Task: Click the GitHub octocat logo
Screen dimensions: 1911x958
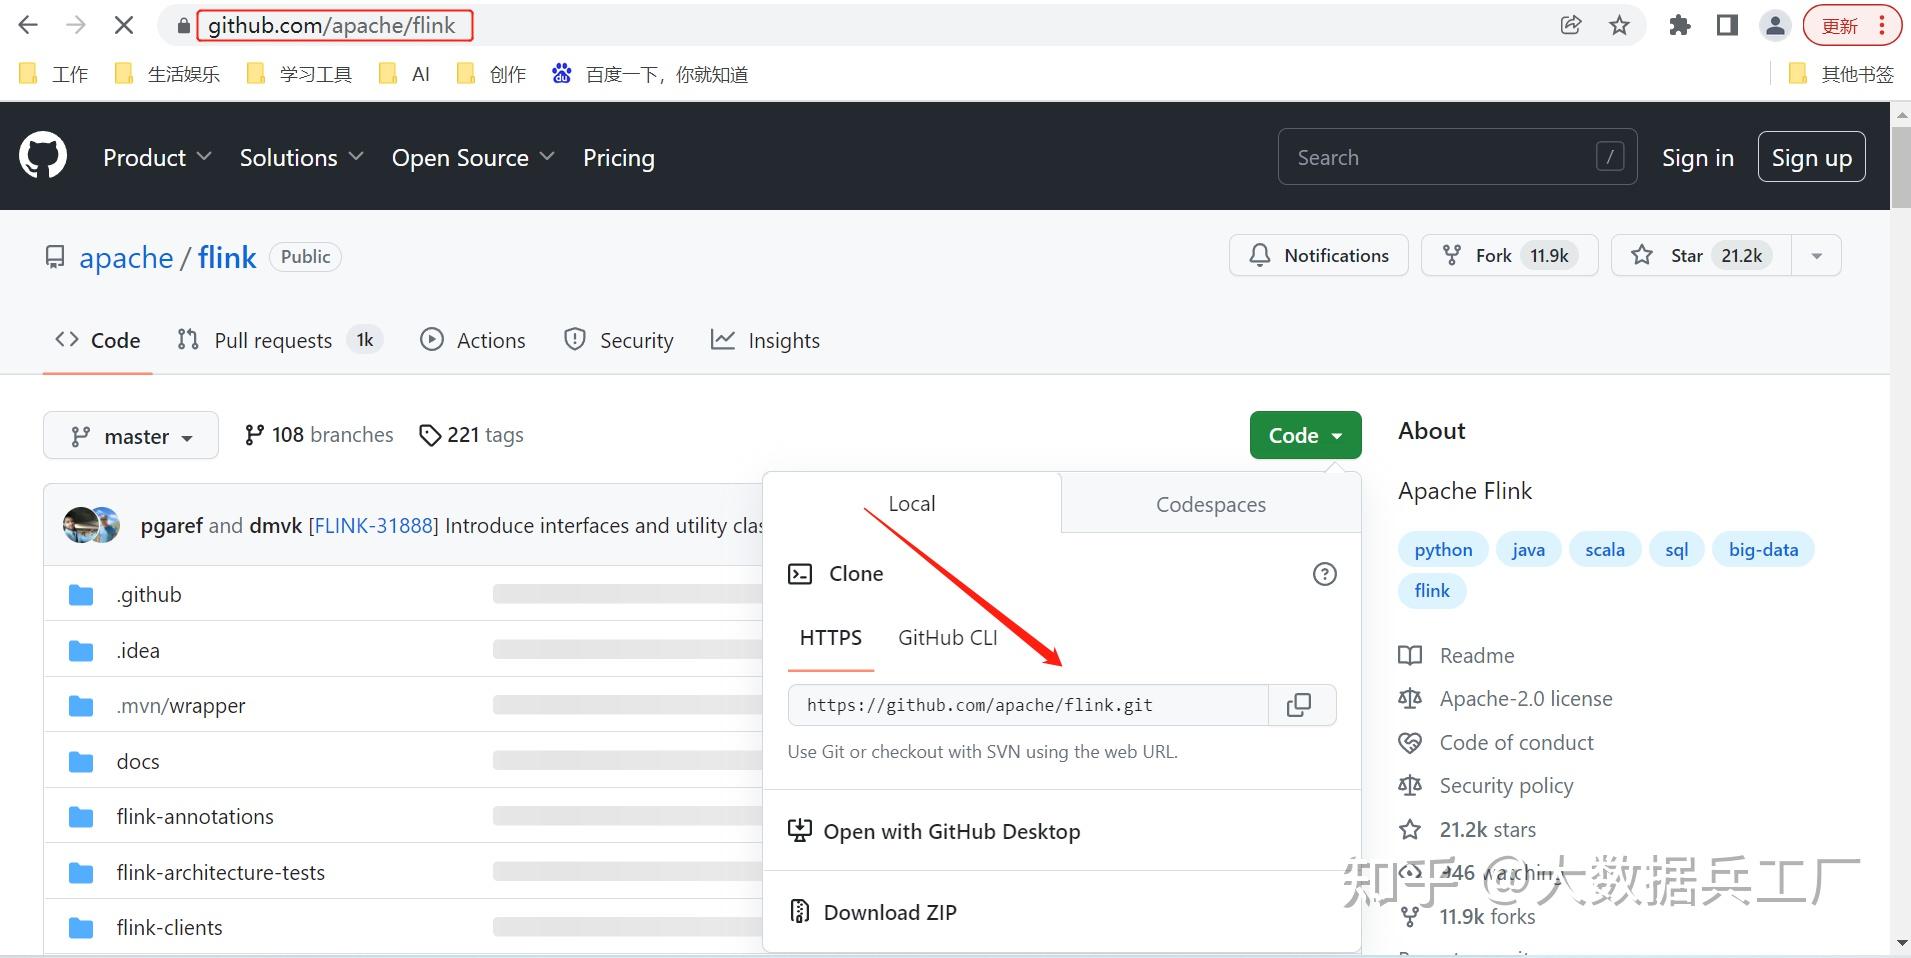Action: point(42,155)
